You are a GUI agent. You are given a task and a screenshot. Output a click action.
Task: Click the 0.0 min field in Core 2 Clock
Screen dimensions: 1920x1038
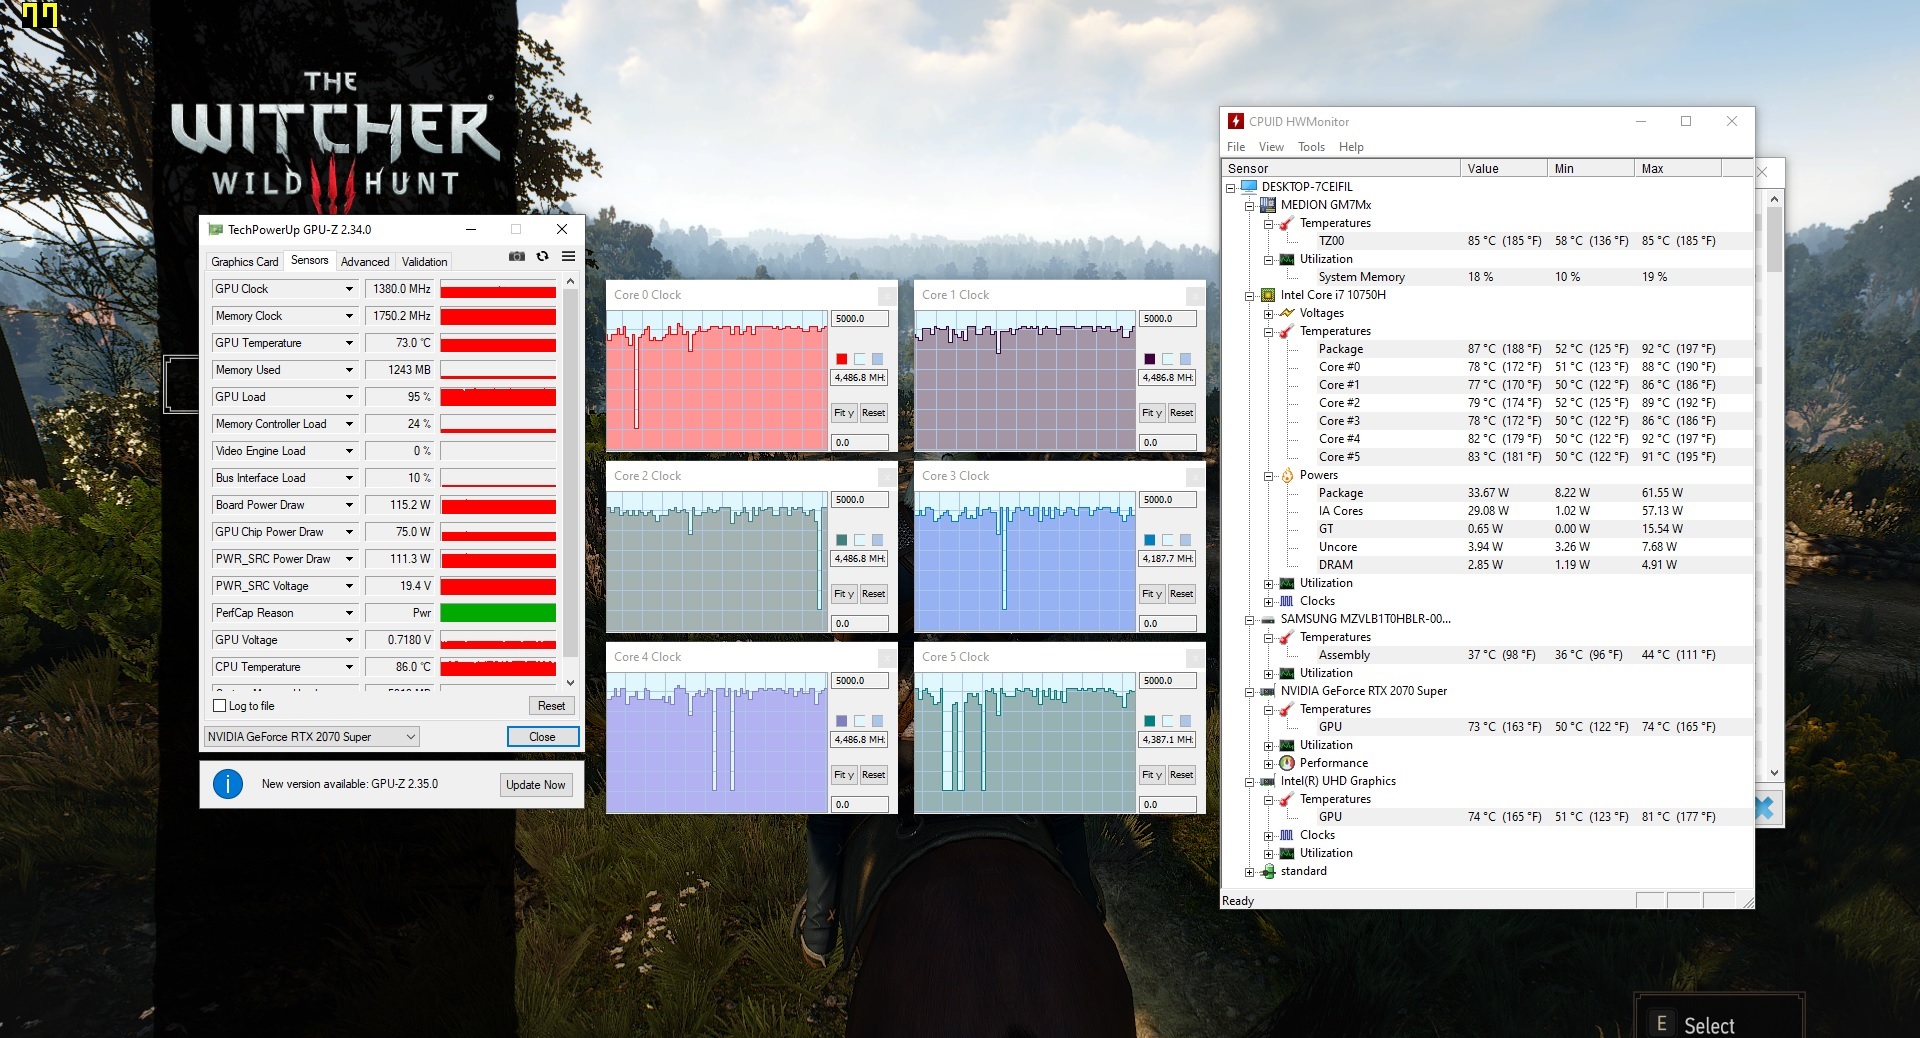point(860,624)
